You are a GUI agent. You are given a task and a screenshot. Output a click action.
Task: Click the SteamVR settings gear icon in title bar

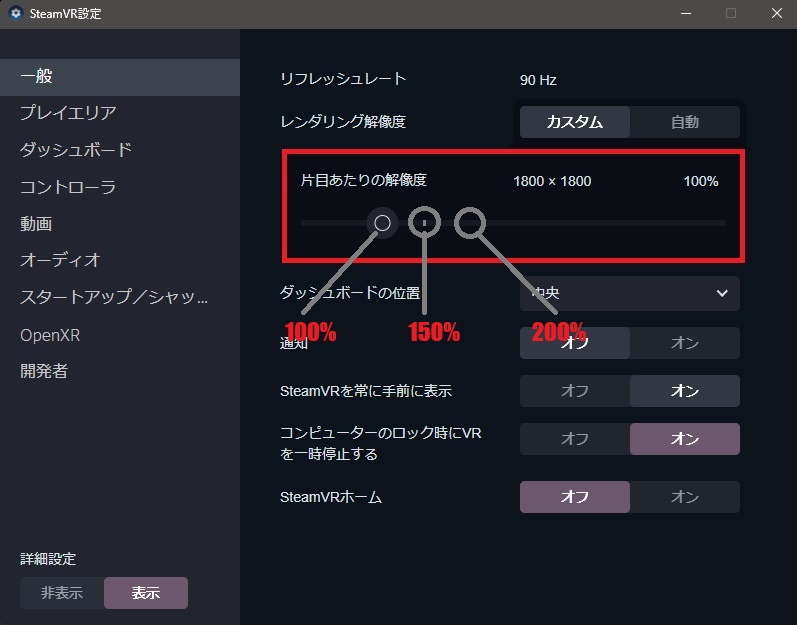[16, 13]
